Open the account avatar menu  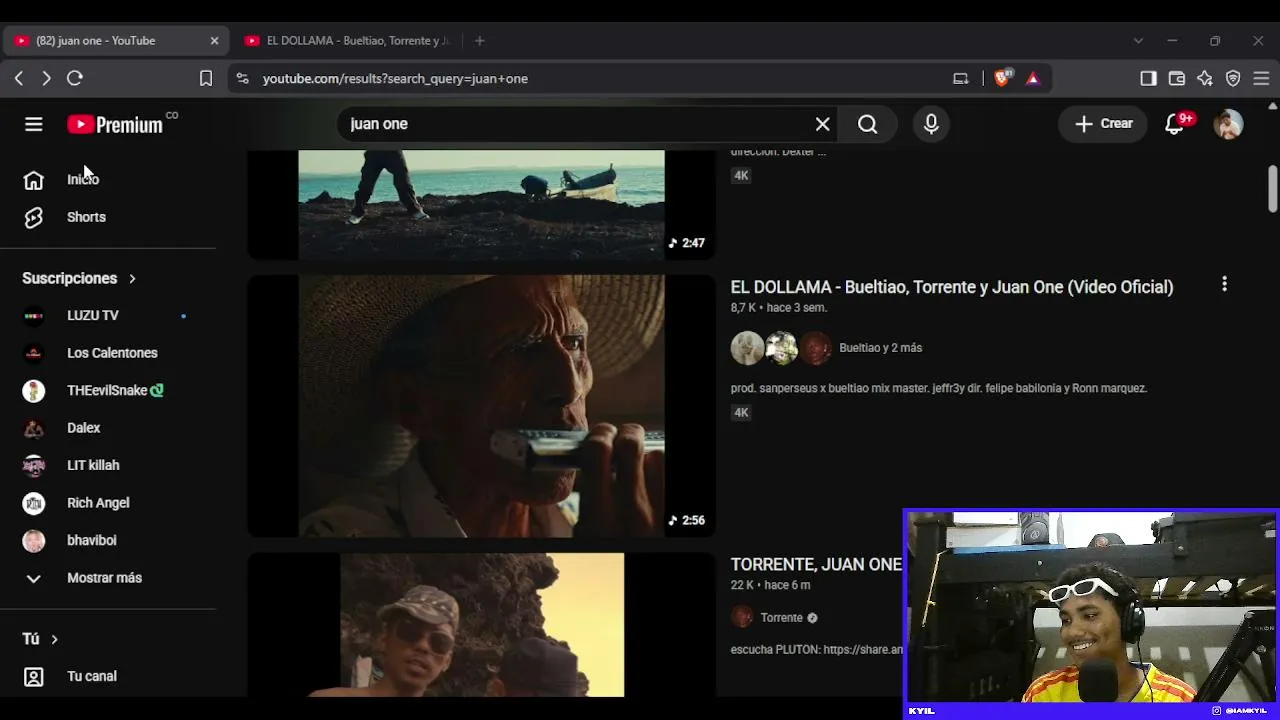click(1228, 124)
